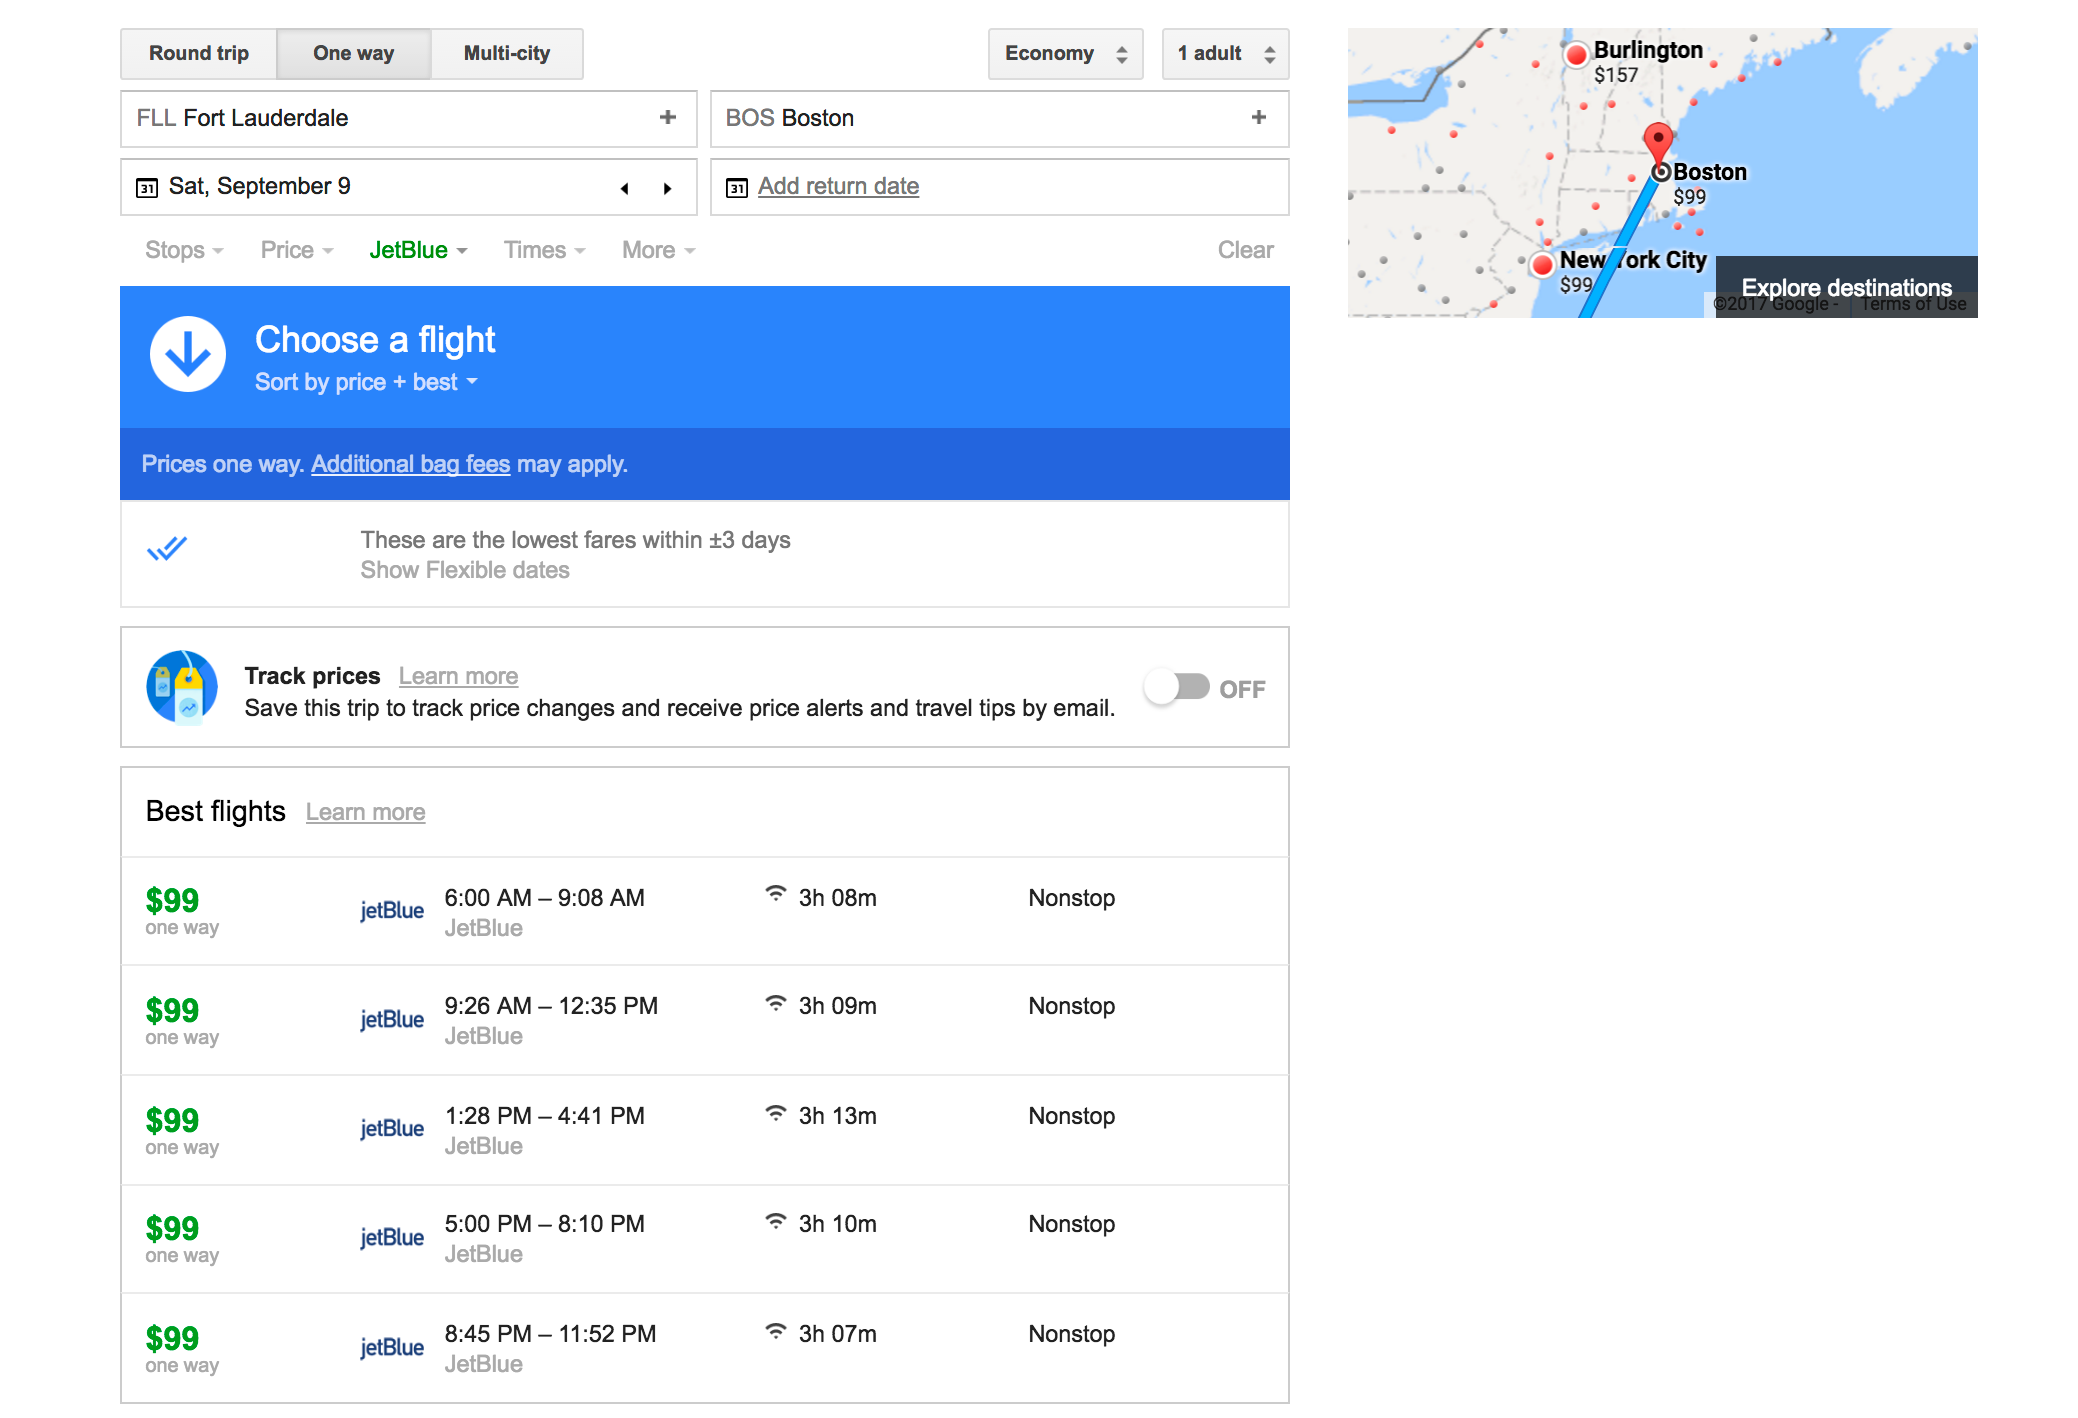
Task: Open Sort by price + best dropdown
Action: 366,382
